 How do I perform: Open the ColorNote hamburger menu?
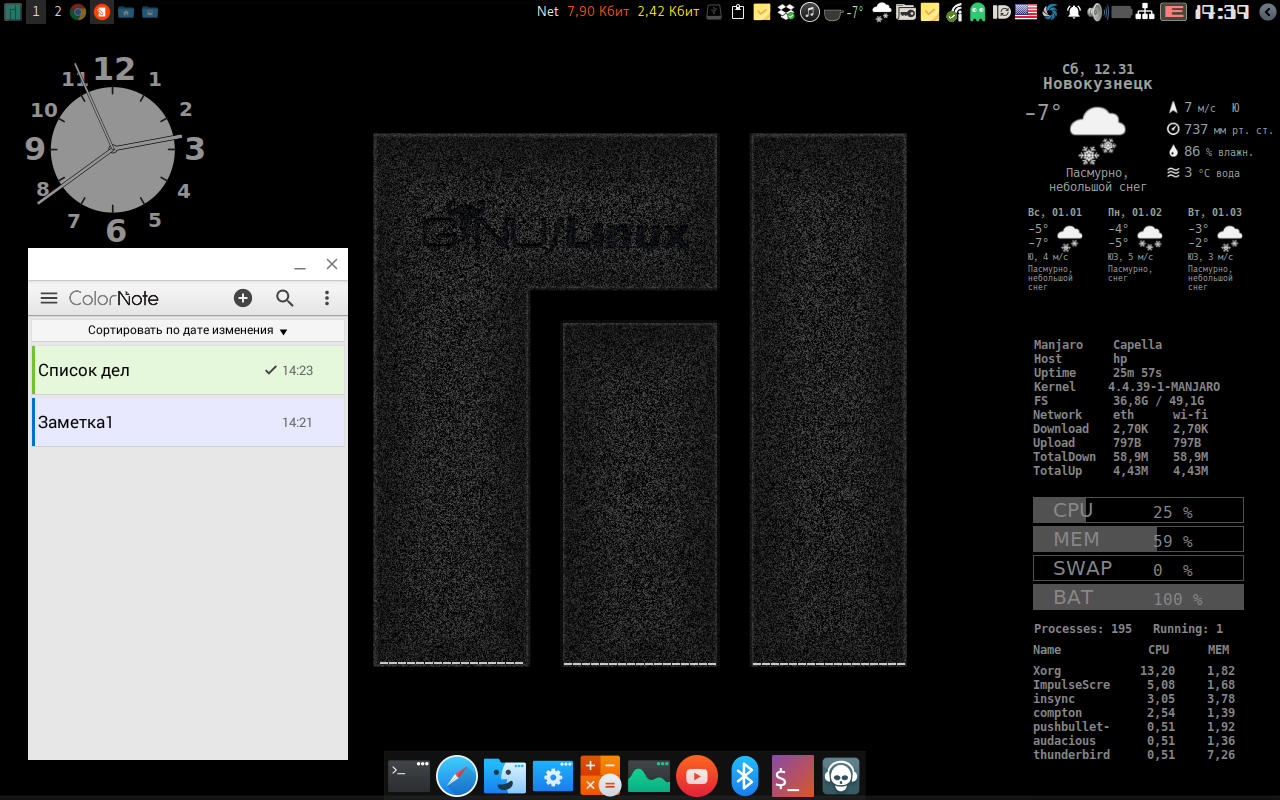48,298
